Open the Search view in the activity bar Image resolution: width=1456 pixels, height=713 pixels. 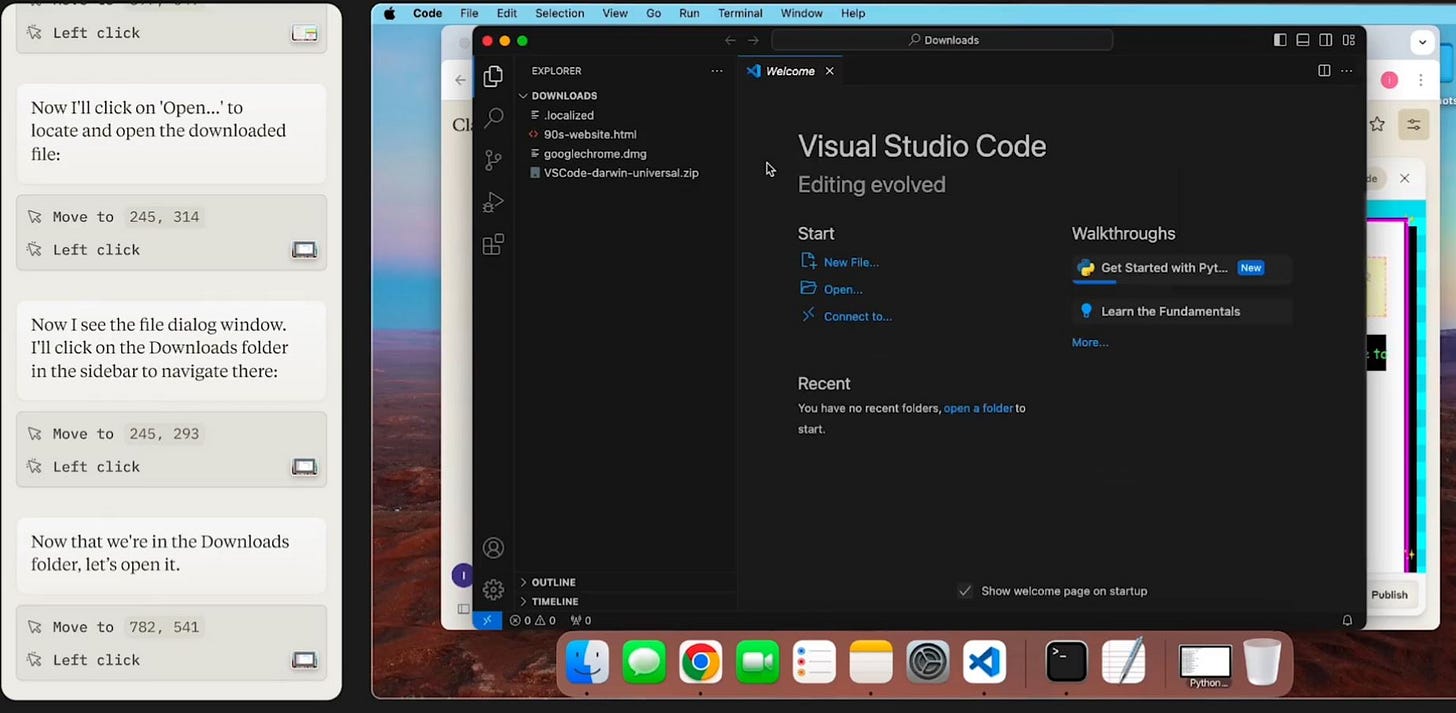point(493,118)
